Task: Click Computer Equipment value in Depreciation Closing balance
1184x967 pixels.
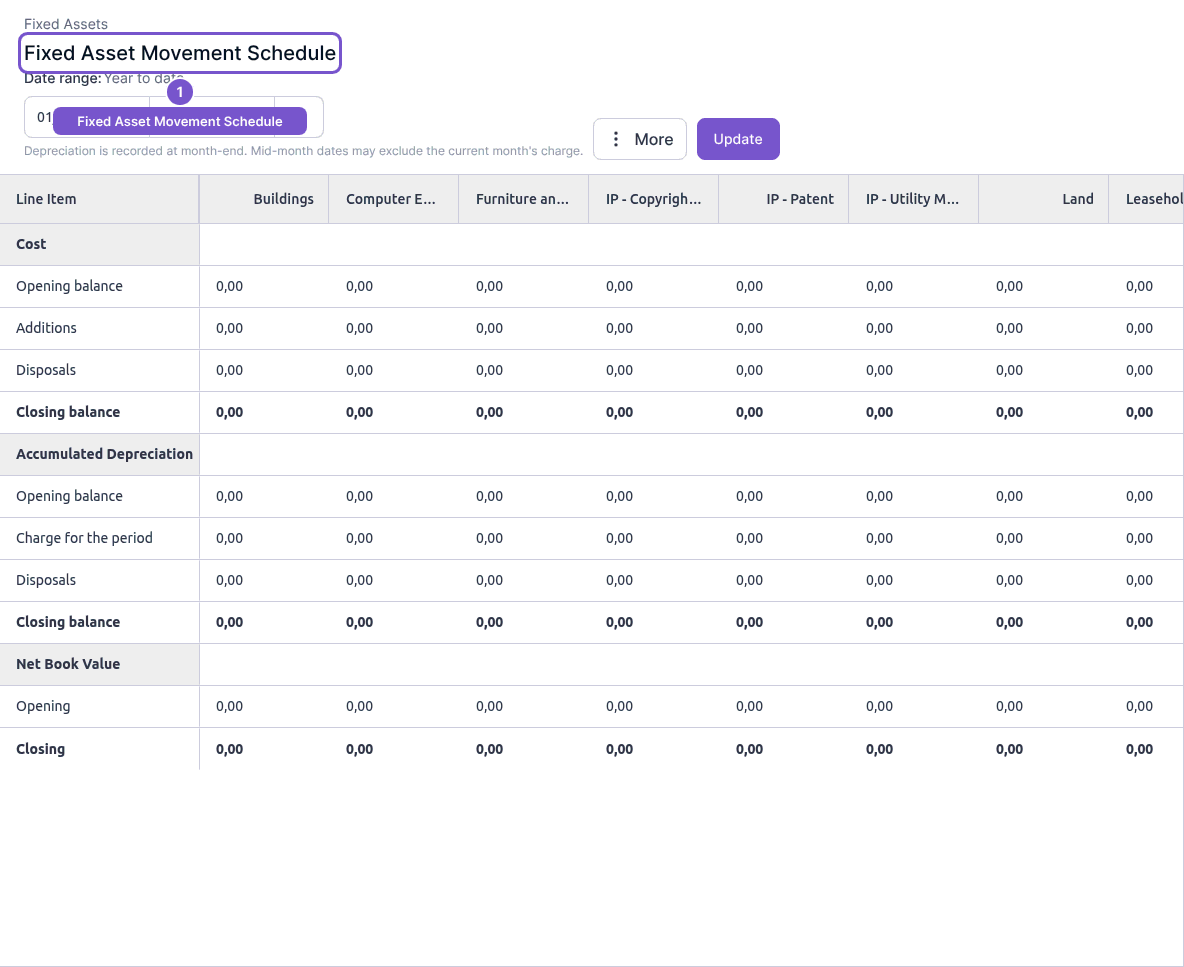Action: (359, 622)
